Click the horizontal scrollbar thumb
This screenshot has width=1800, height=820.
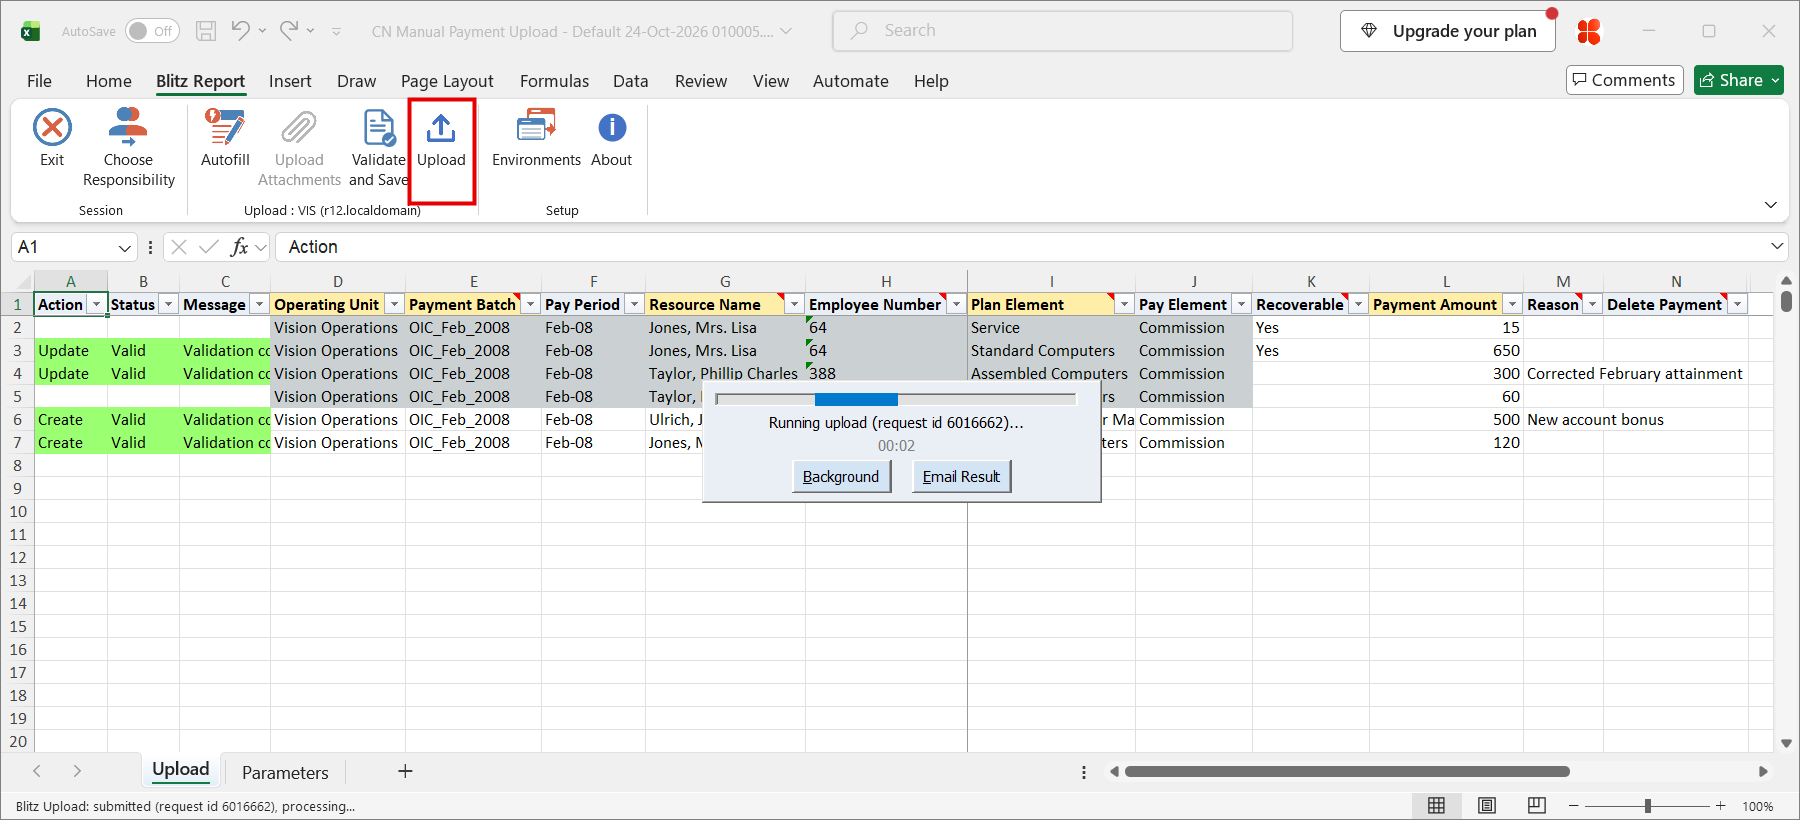(1346, 771)
